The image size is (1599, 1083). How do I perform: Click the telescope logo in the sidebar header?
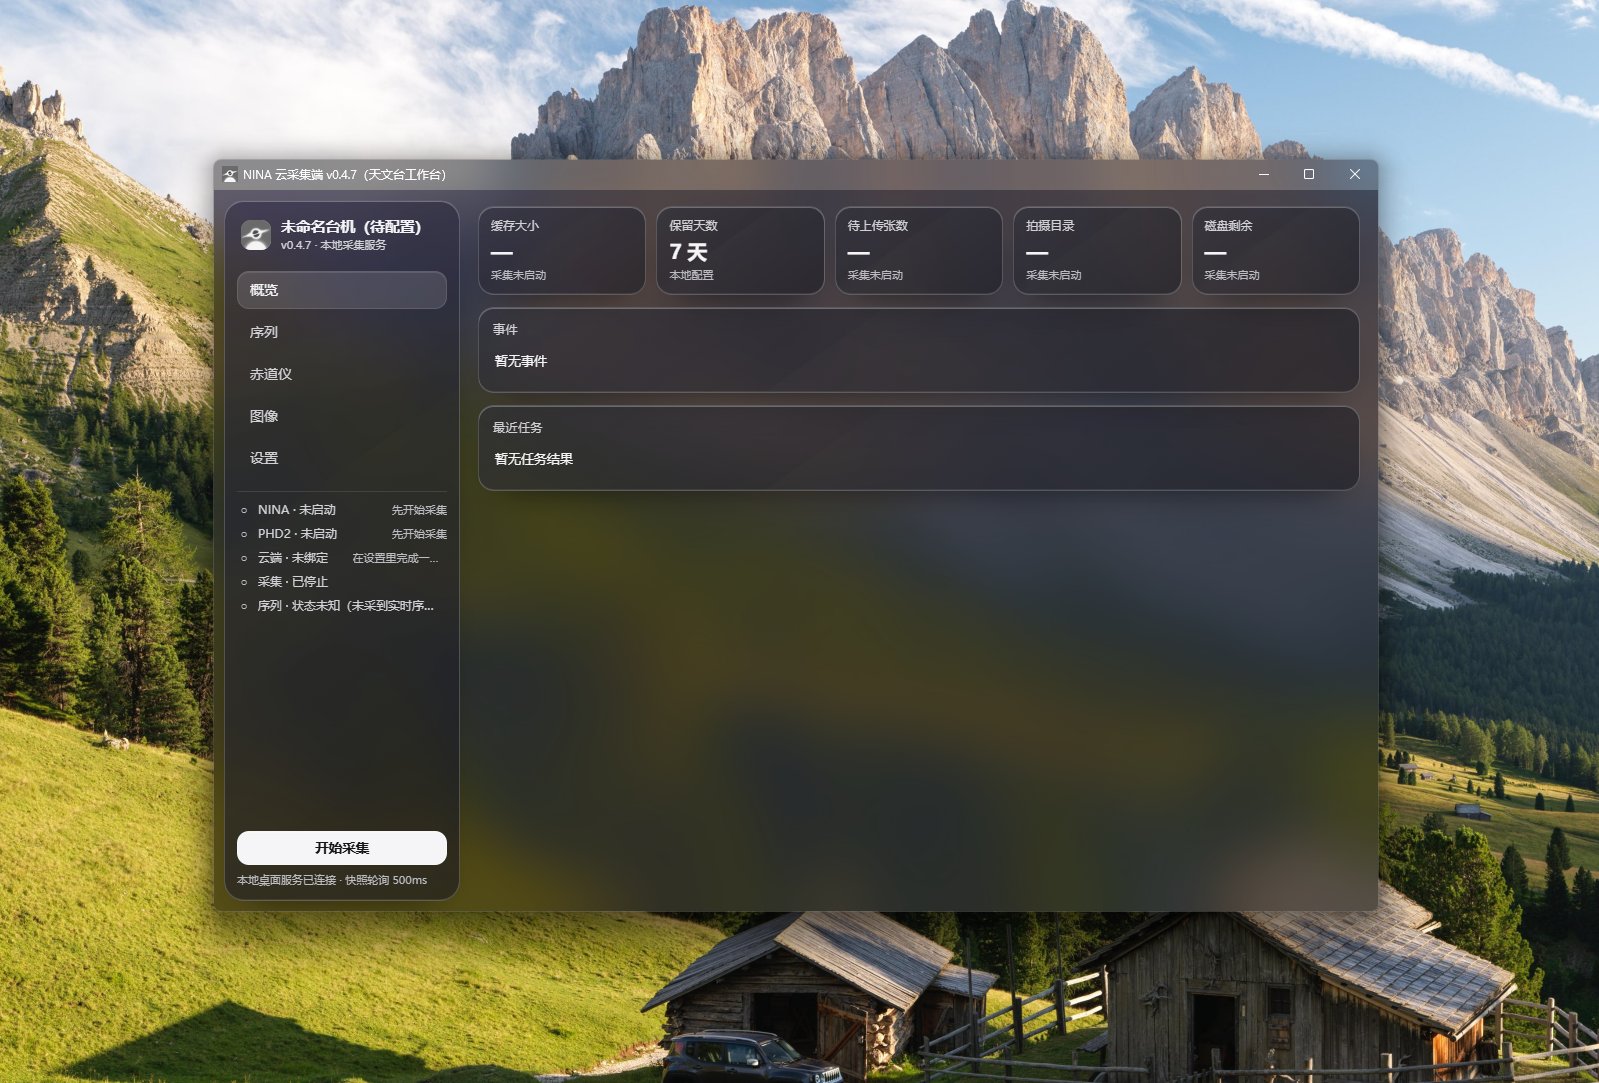pyautogui.click(x=256, y=236)
